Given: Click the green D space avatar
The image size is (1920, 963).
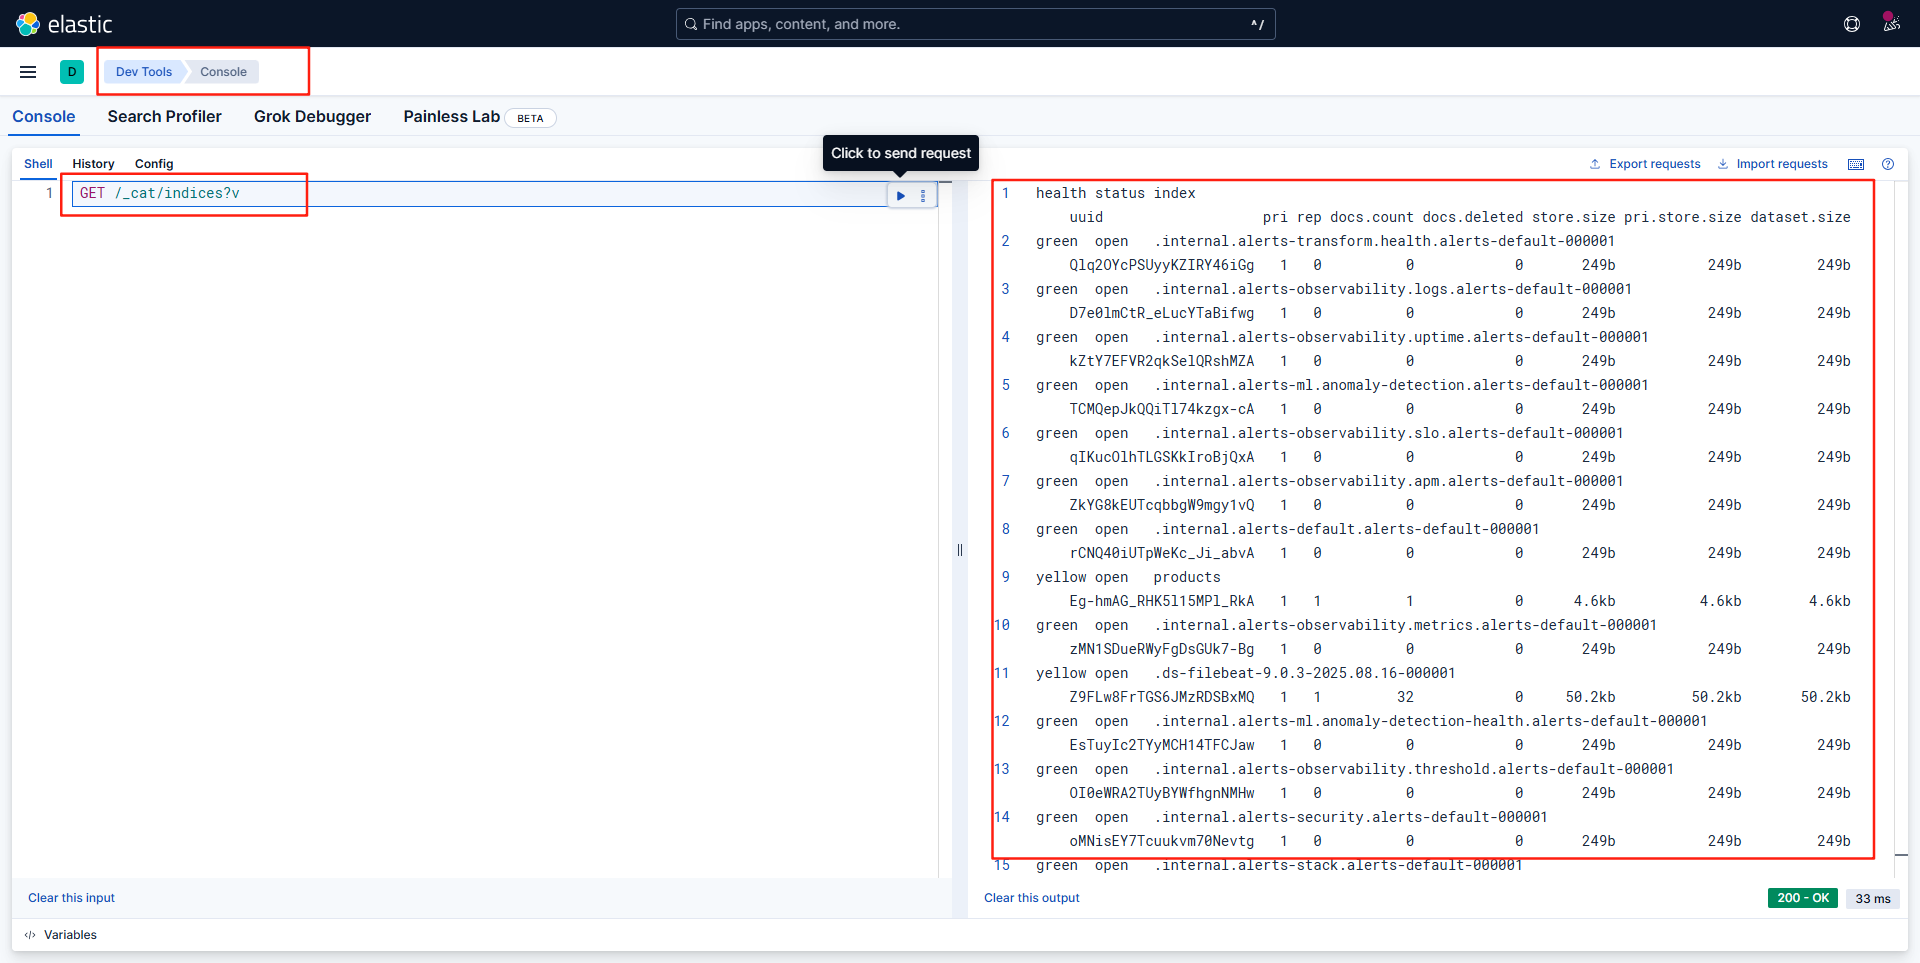Looking at the screenshot, I should pos(72,72).
